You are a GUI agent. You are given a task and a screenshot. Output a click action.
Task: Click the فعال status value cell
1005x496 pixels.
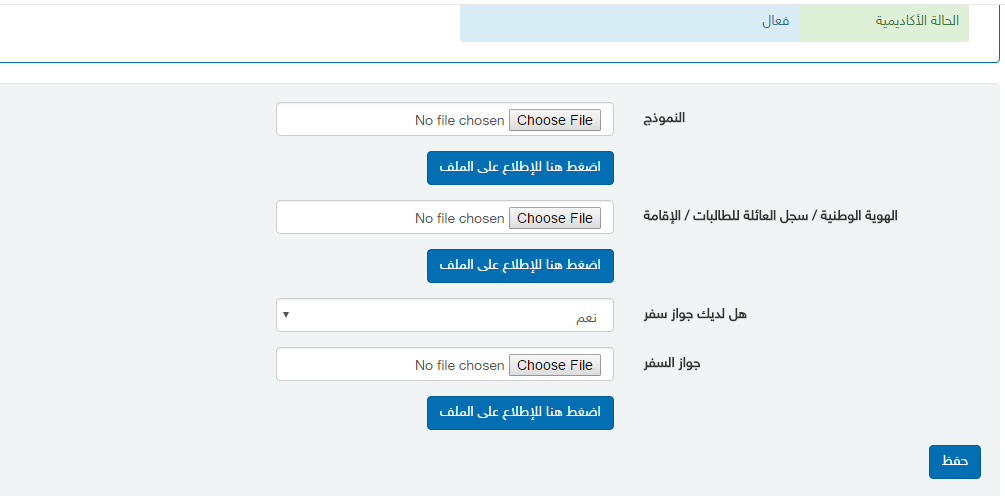(x=629, y=23)
